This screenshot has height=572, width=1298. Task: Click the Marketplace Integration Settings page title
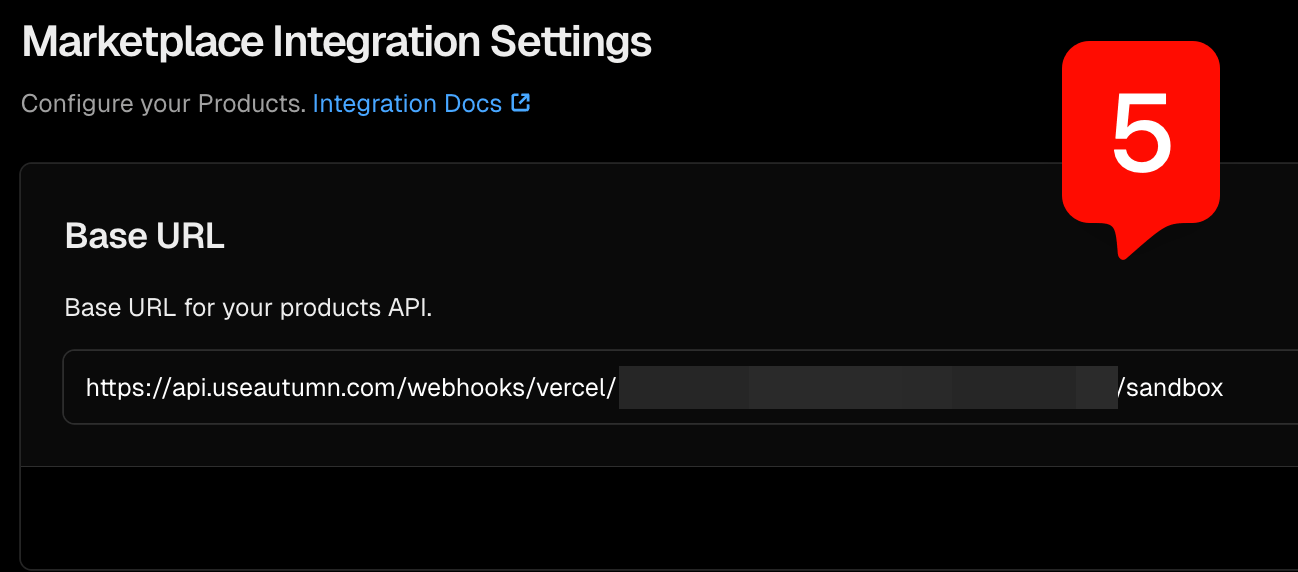[337, 43]
